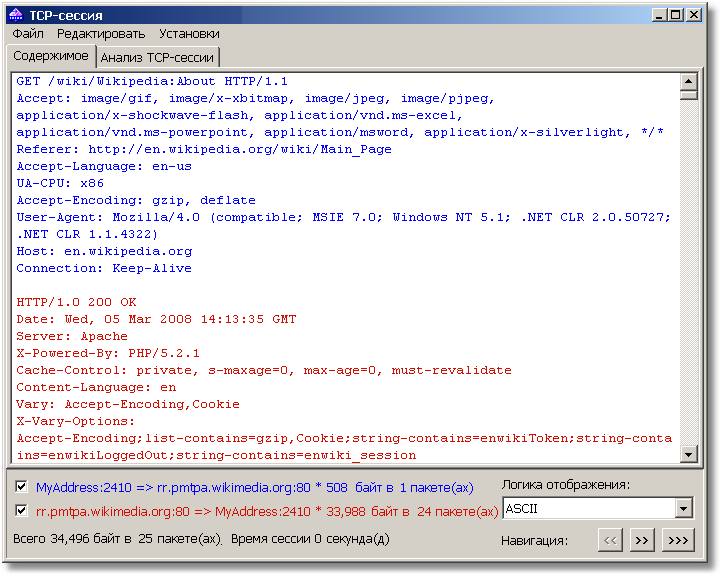This screenshot has height=577, width=722.
Task: Click the Date: Wed, 05 Mar 2008 line
Action: [x=156, y=319]
